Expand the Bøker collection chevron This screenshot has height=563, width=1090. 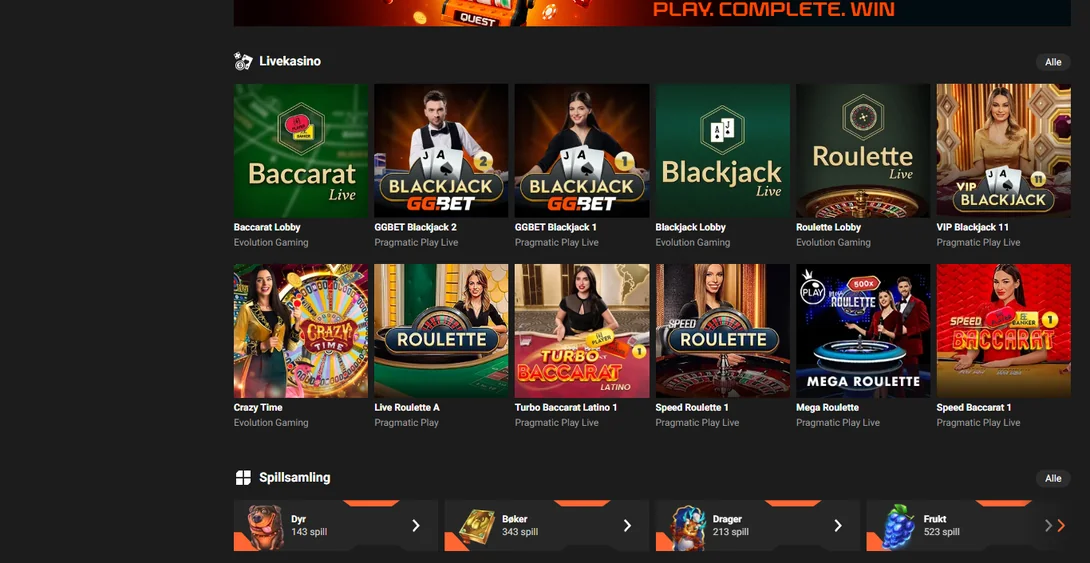pyautogui.click(x=627, y=526)
